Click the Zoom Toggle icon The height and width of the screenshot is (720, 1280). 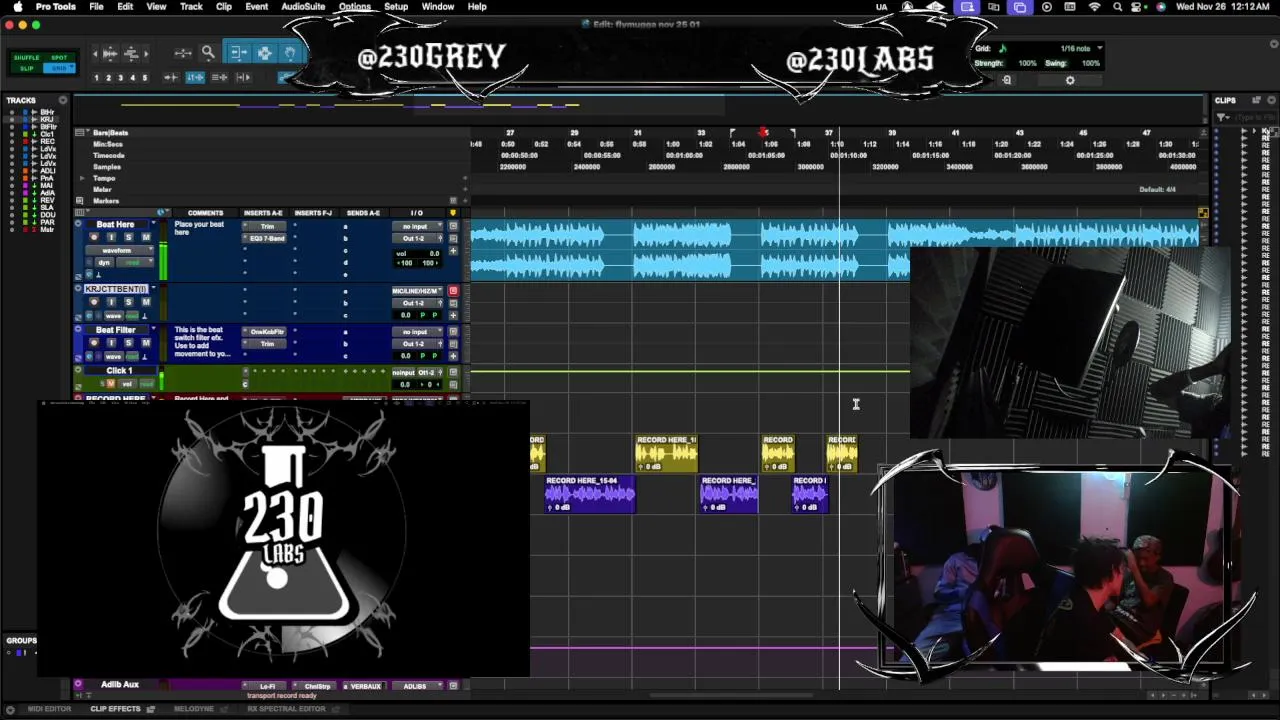(183, 53)
